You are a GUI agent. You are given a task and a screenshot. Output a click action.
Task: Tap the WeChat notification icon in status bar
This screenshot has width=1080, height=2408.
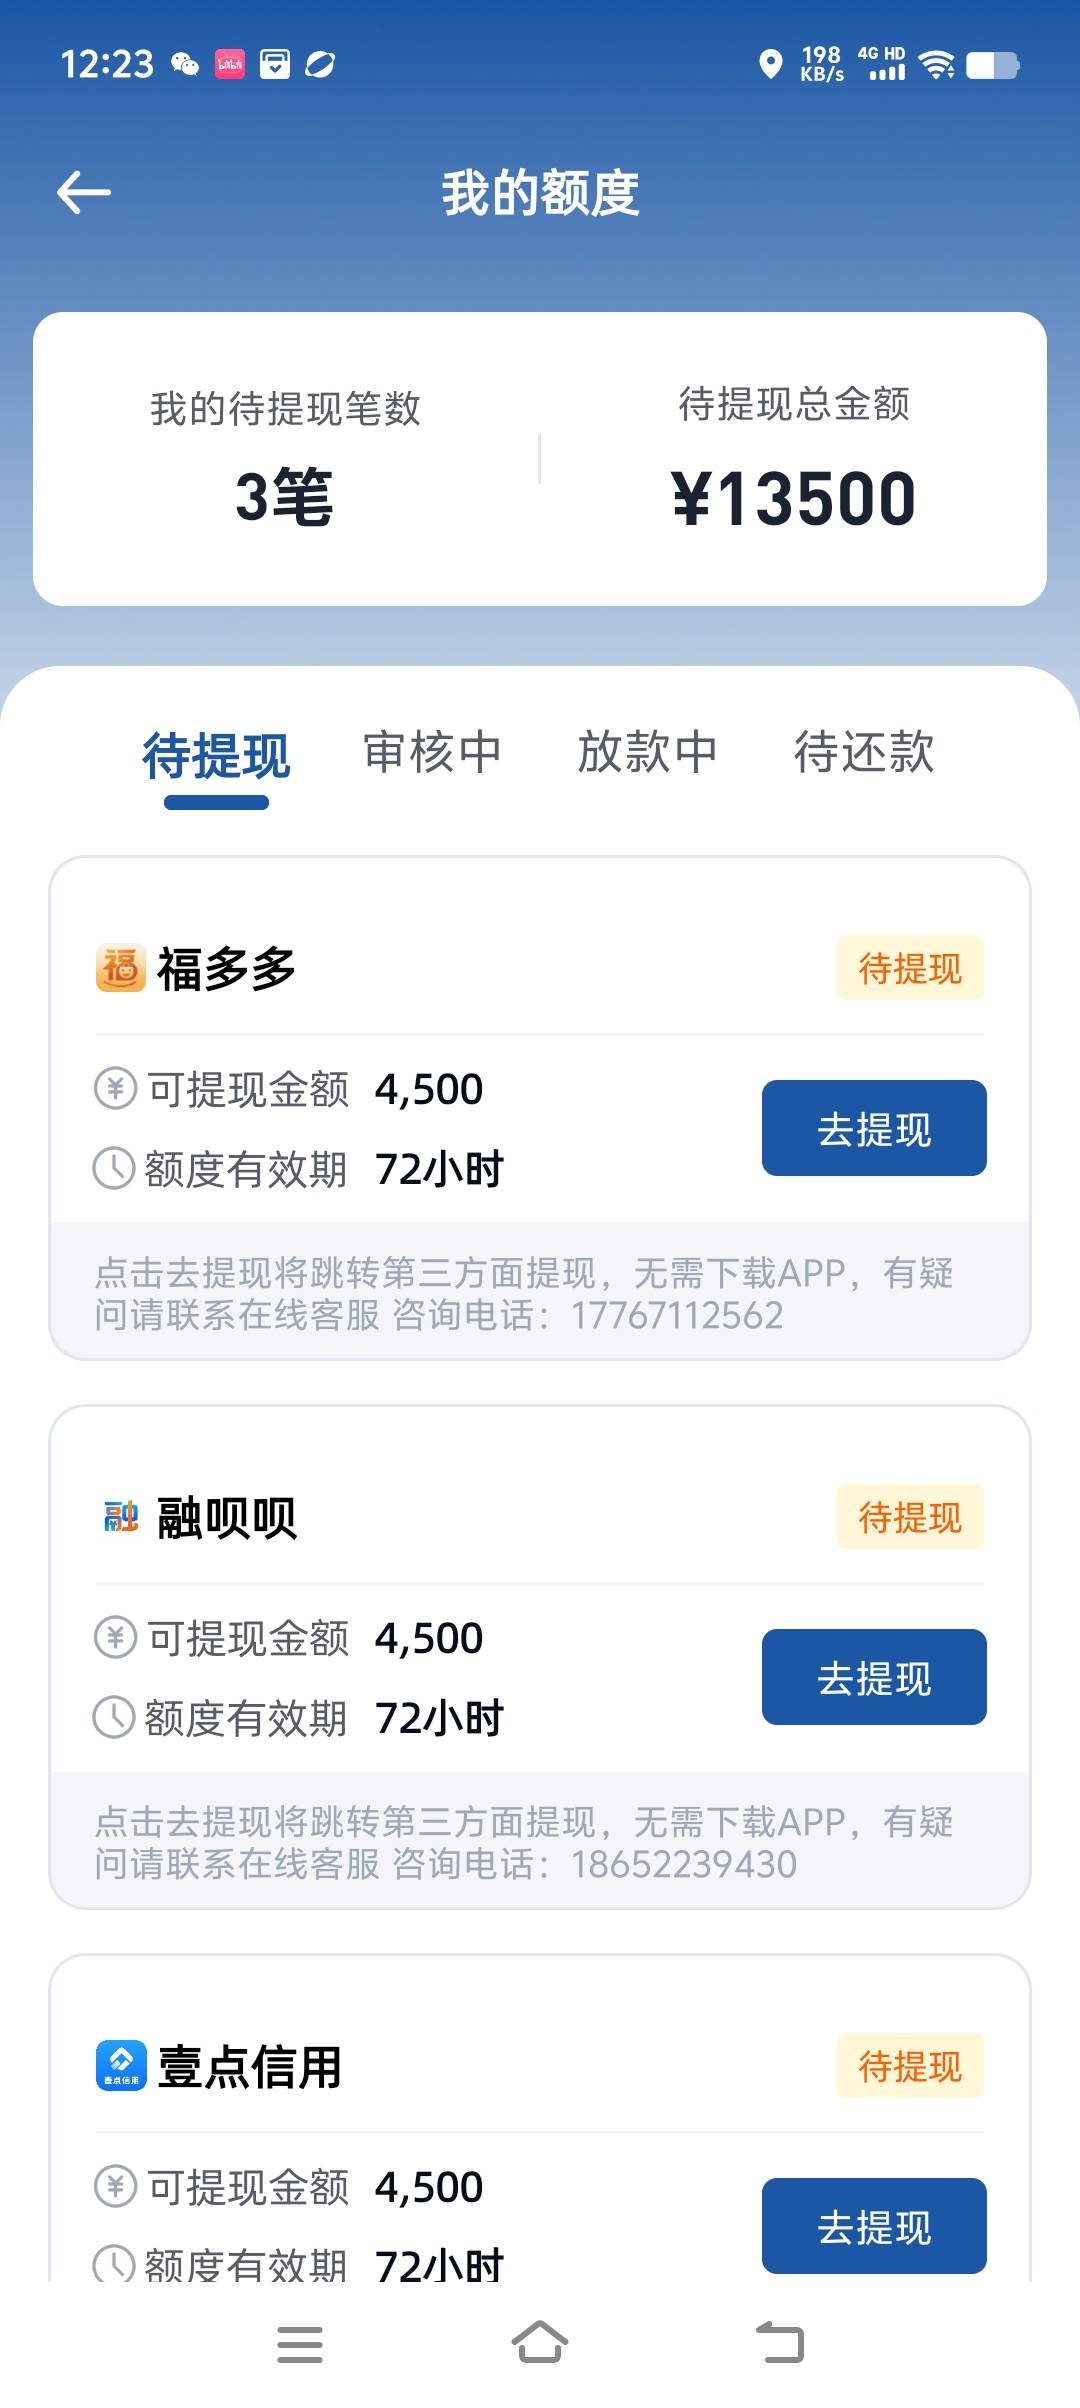(184, 65)
